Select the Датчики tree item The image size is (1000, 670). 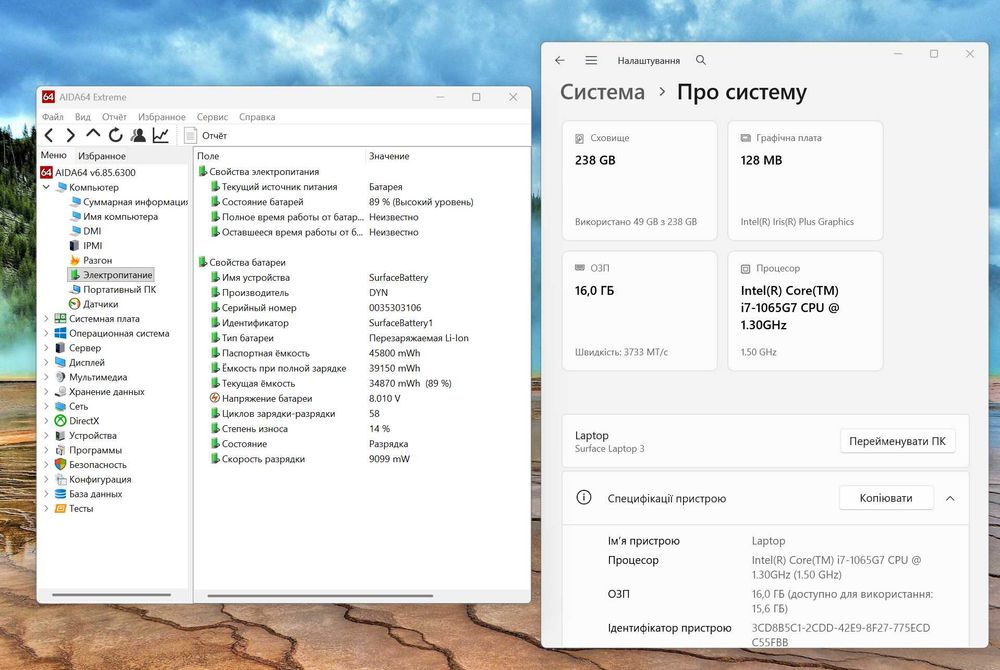(x=93, y=304)
